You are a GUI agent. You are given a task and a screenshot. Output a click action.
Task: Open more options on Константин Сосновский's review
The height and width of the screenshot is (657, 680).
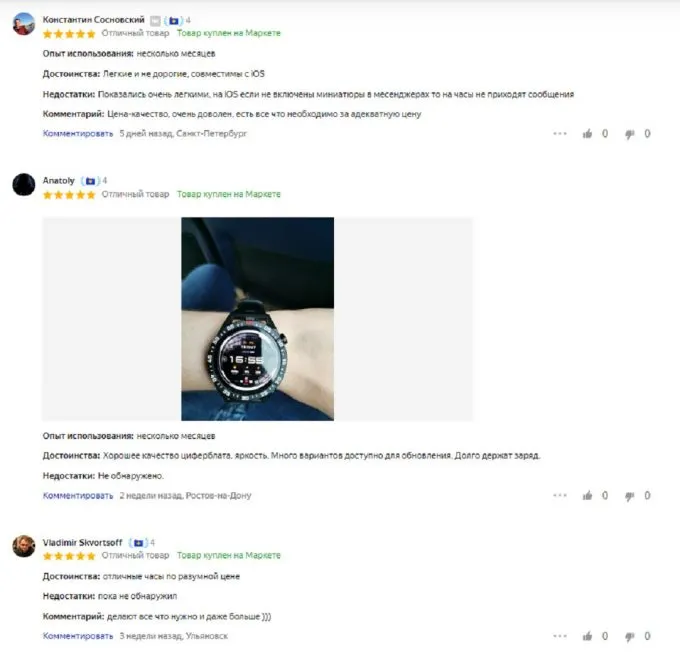[560, 134]
